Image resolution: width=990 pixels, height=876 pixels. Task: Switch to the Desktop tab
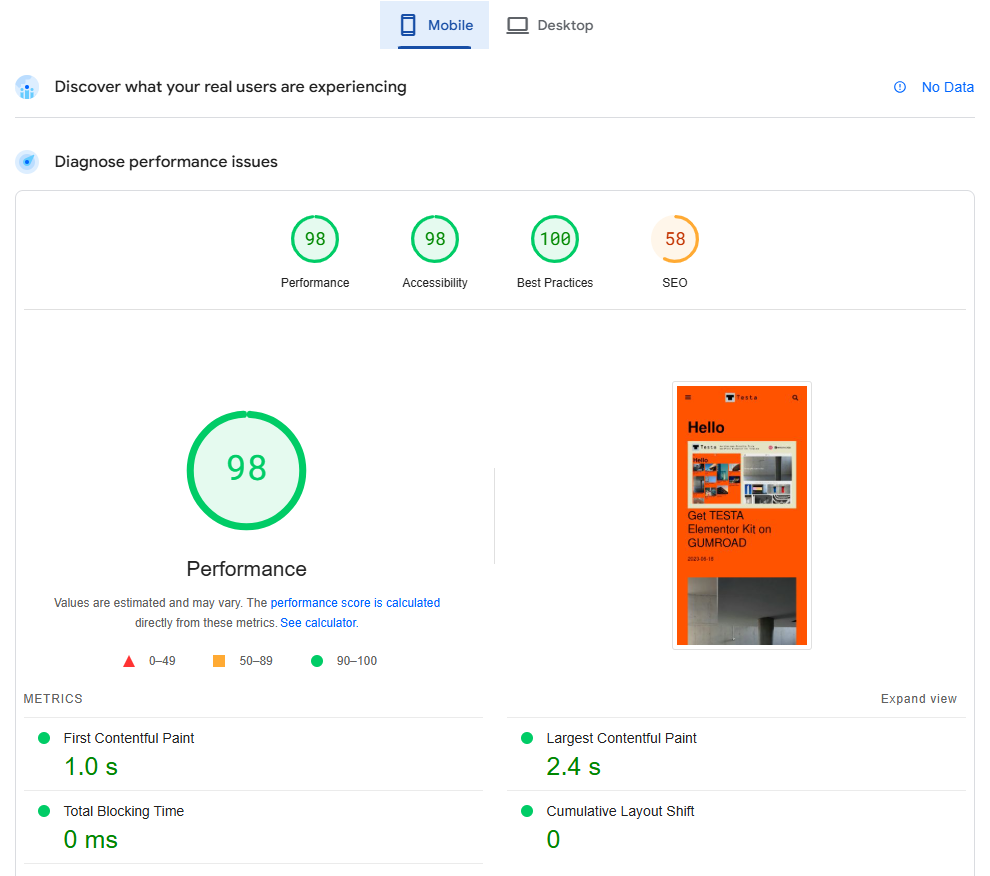550,25
